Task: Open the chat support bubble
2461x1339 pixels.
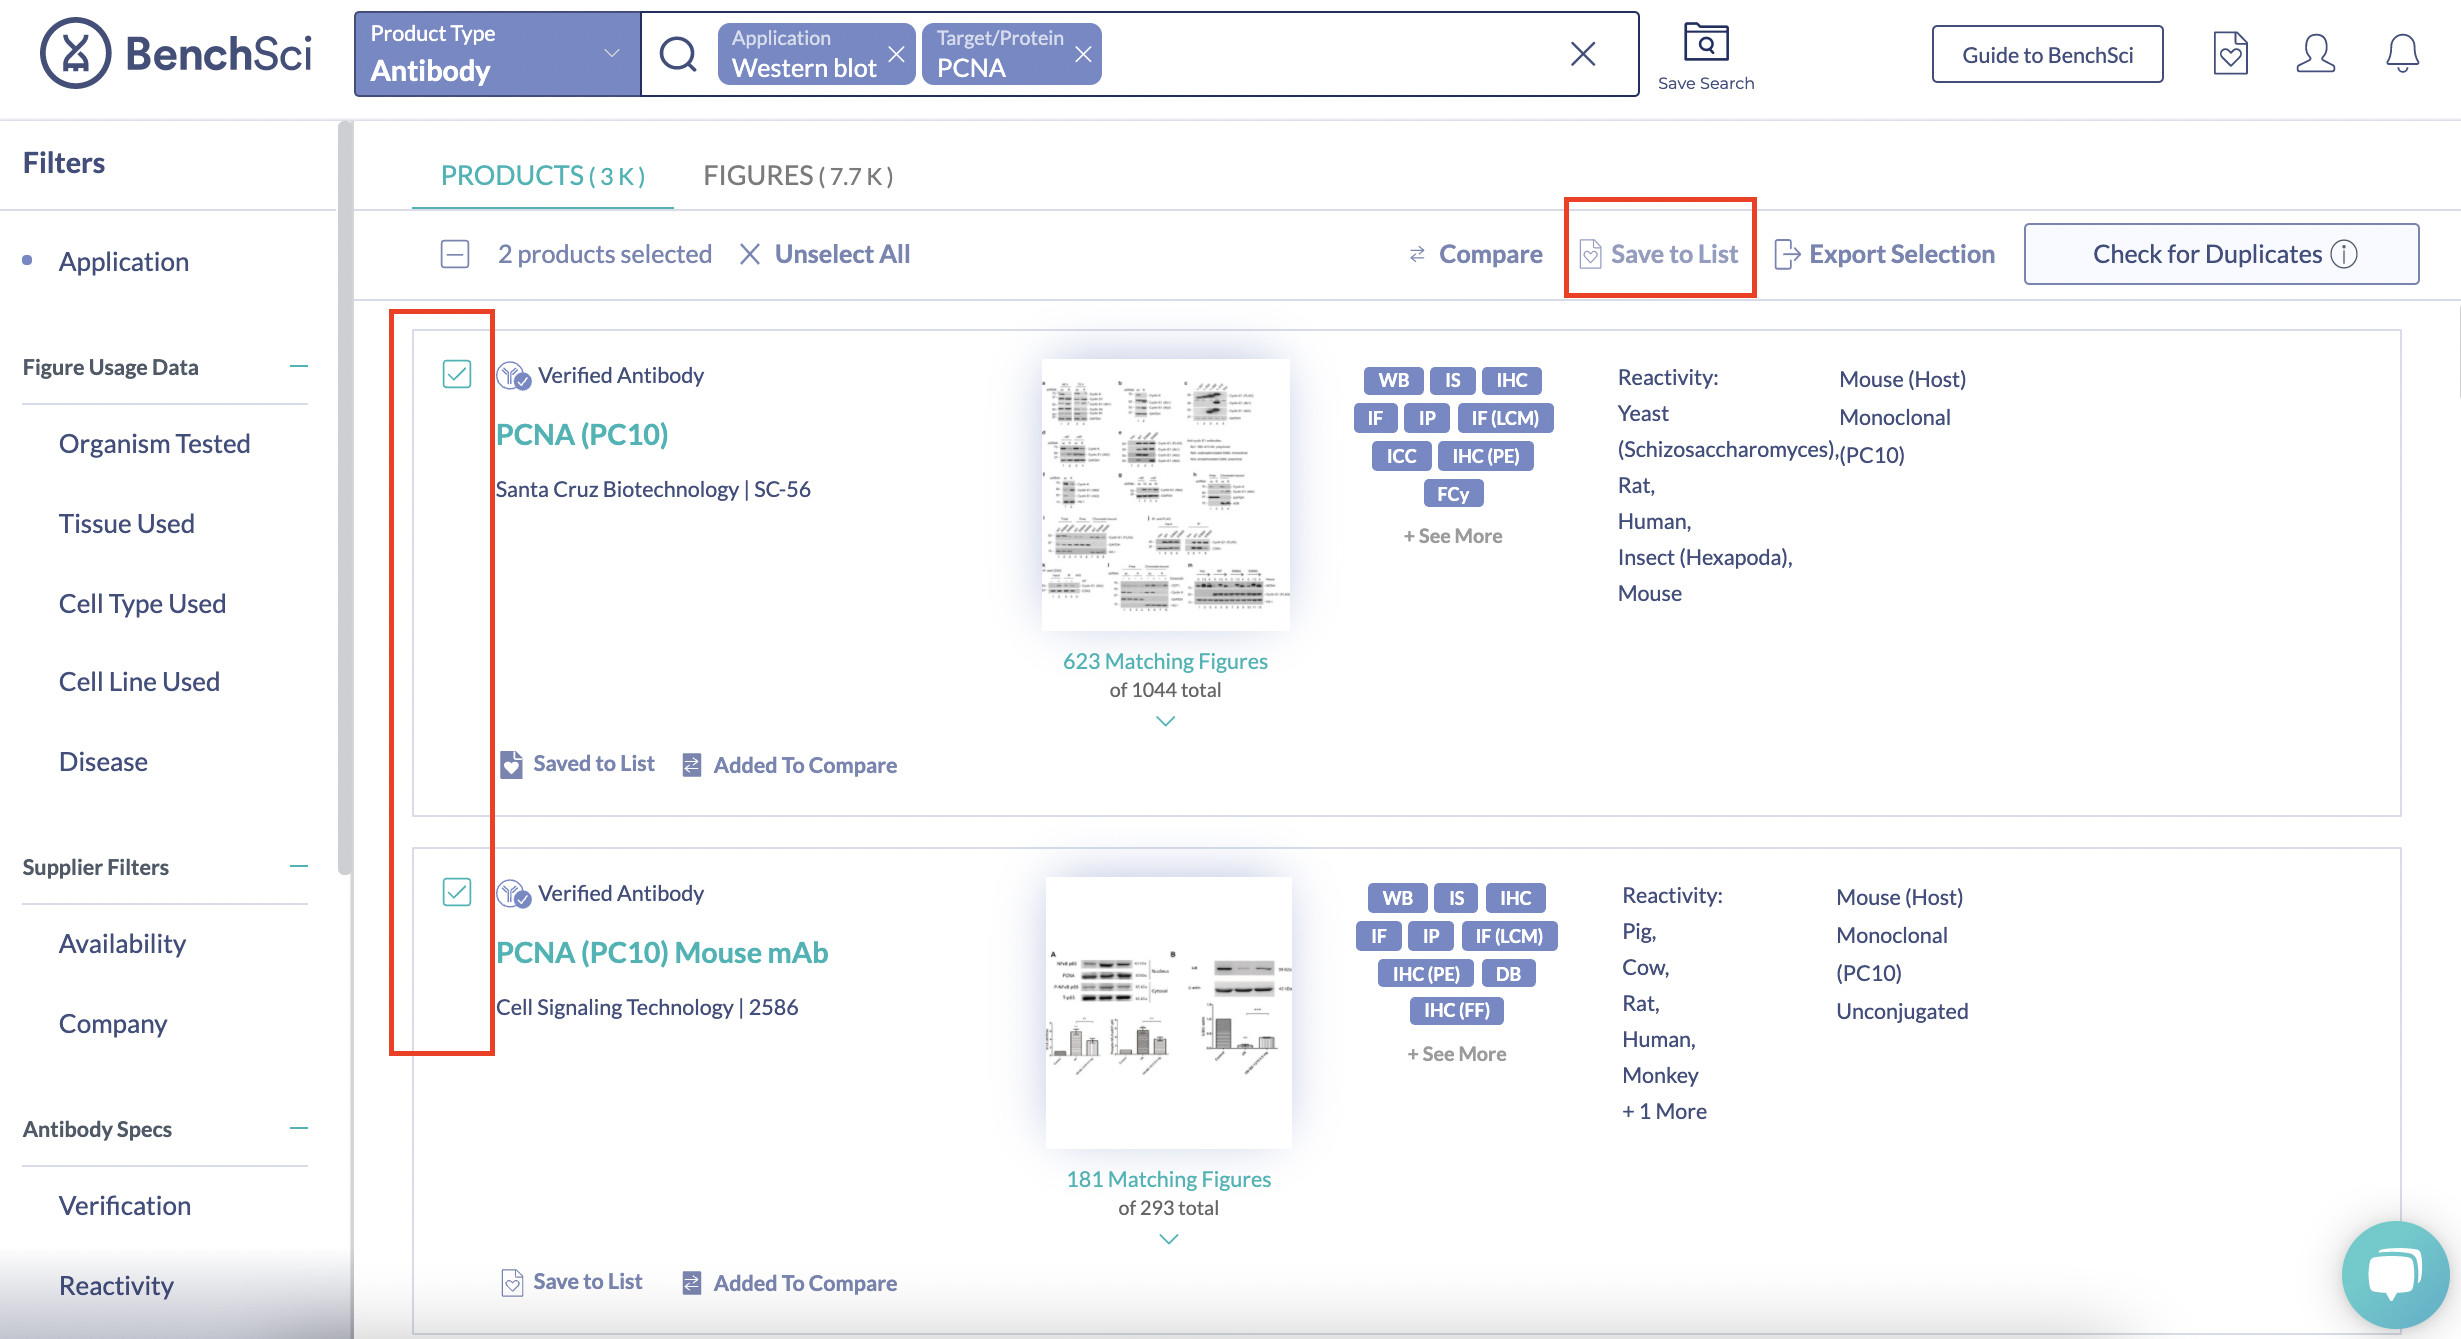Action: (2394, 1274)
